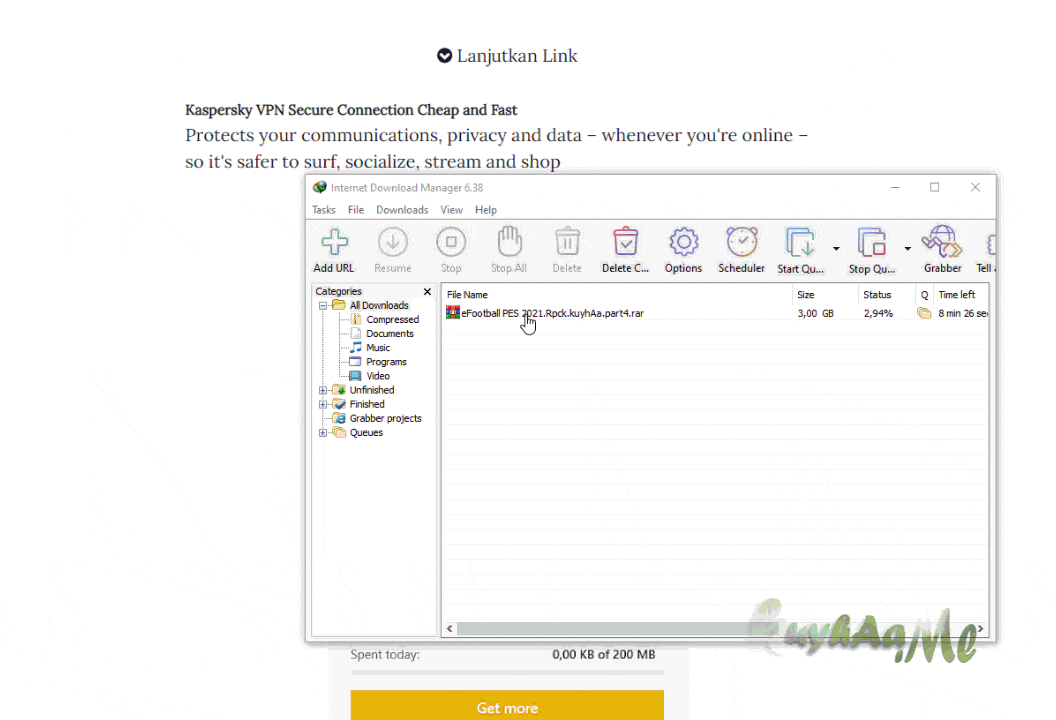Click Kaspersky VPN Secure Connection heading
This screenshot has width=1056, height=720.
click(x=351, y=110)
